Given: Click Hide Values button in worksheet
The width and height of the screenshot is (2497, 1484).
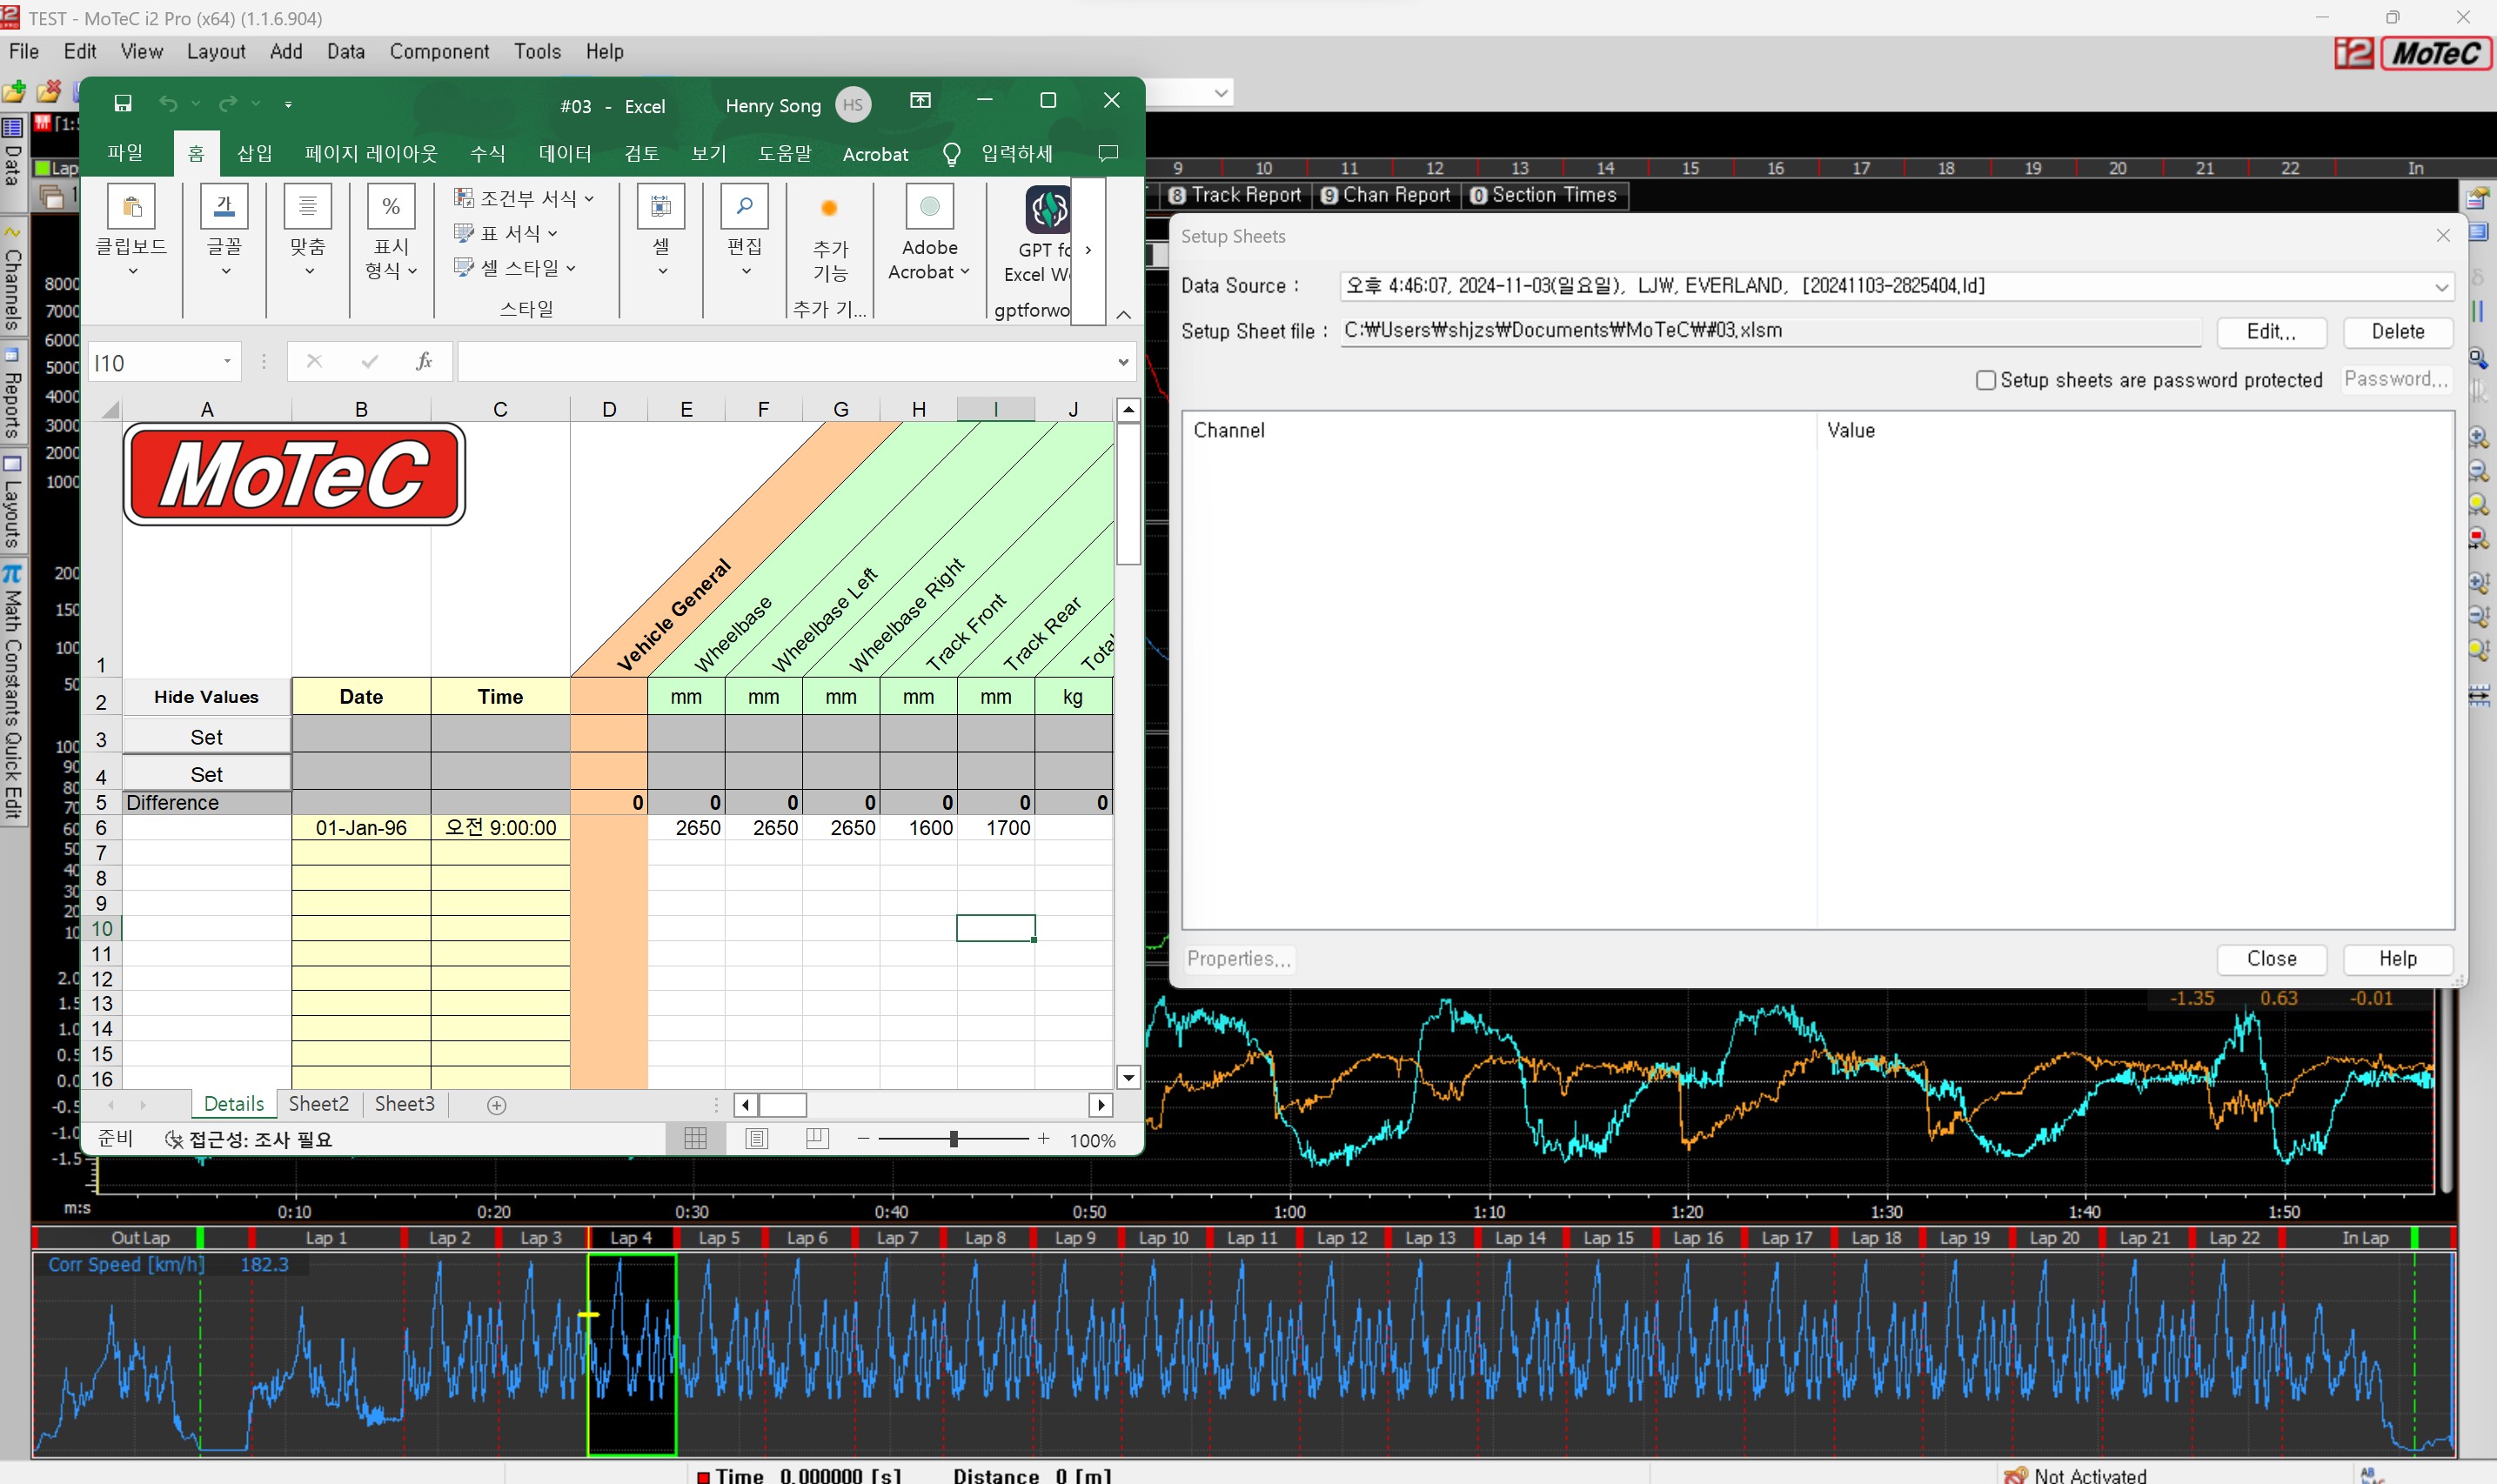Looking at the screenshot, I should tap(207, 697).
